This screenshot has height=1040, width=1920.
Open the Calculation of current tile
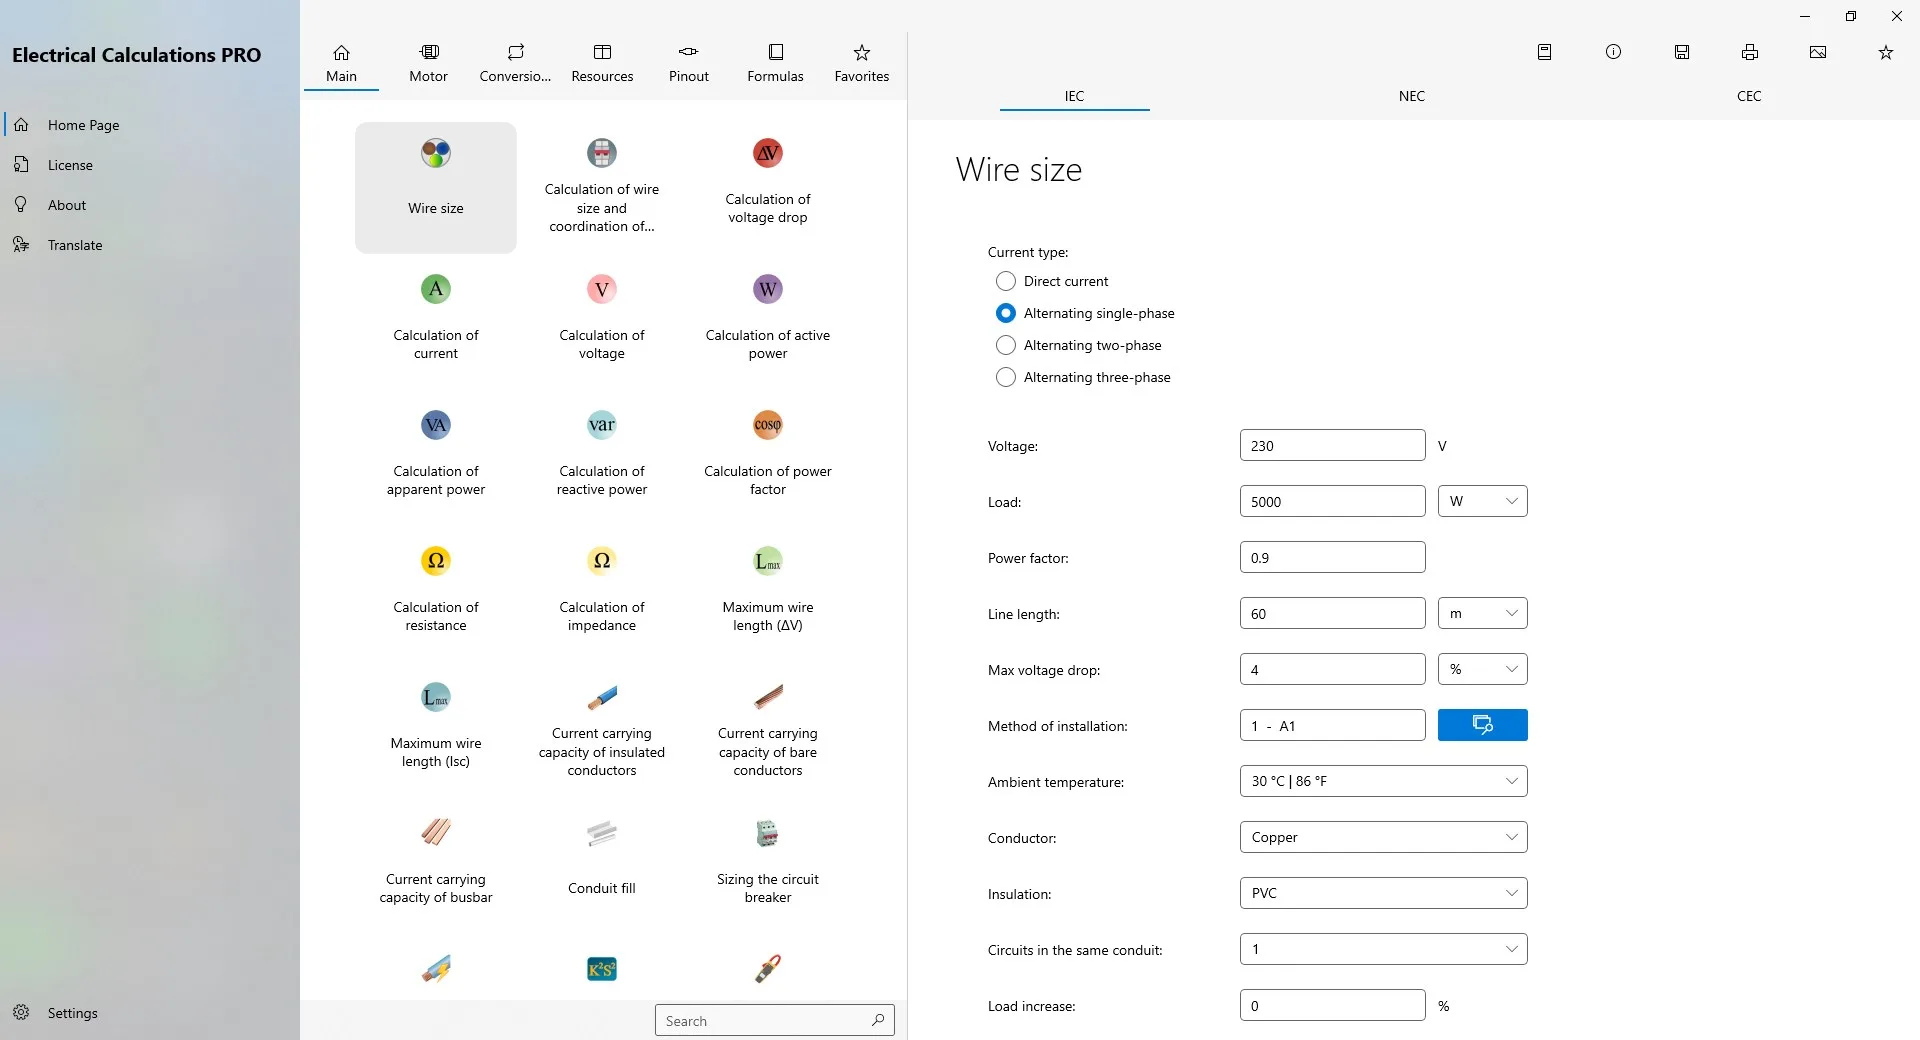point(436,324)
